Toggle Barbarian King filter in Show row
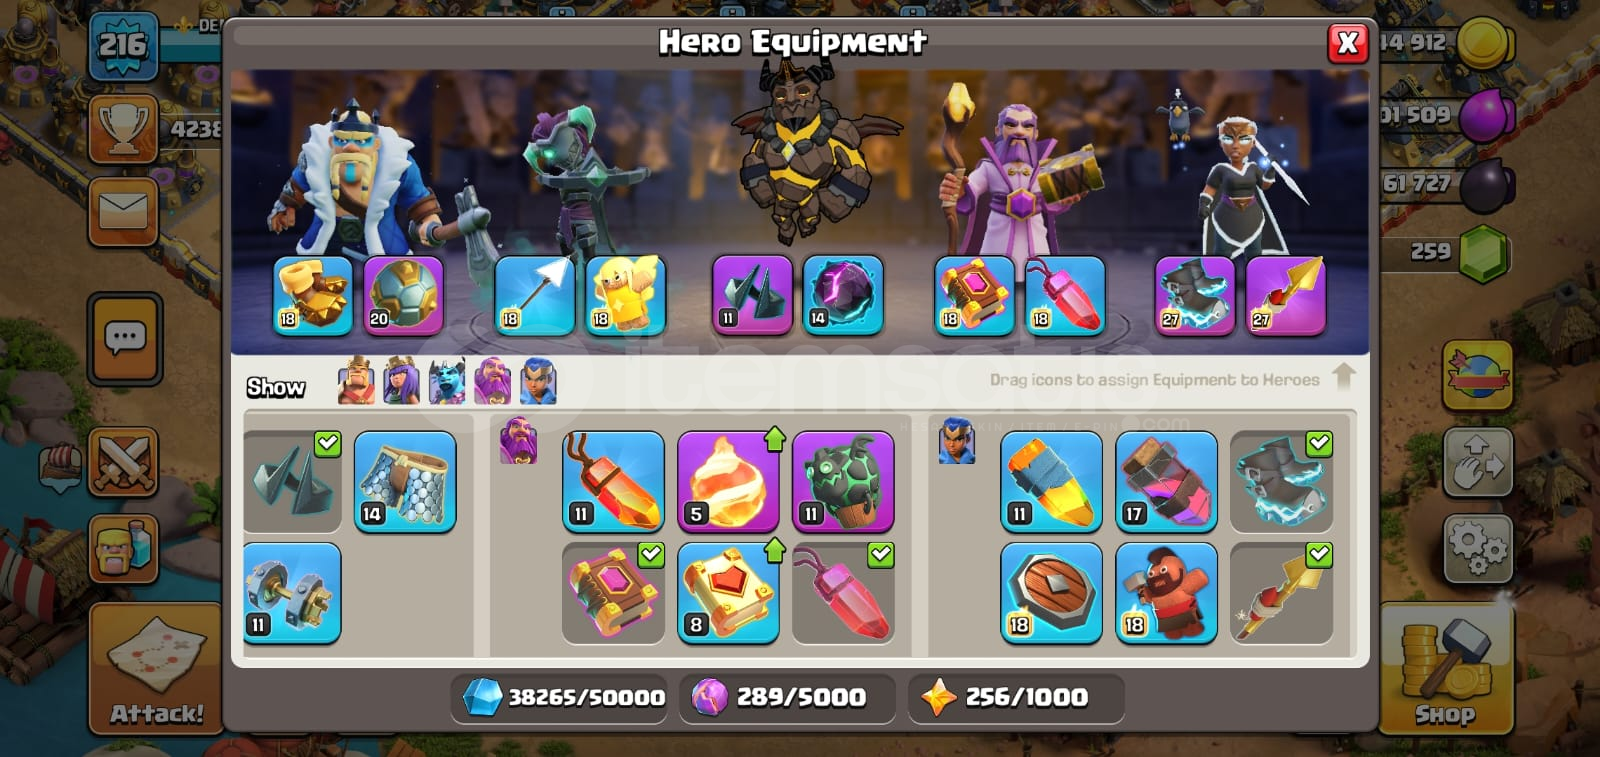This screenshot has height=757, width=1600. pos(356,381)
